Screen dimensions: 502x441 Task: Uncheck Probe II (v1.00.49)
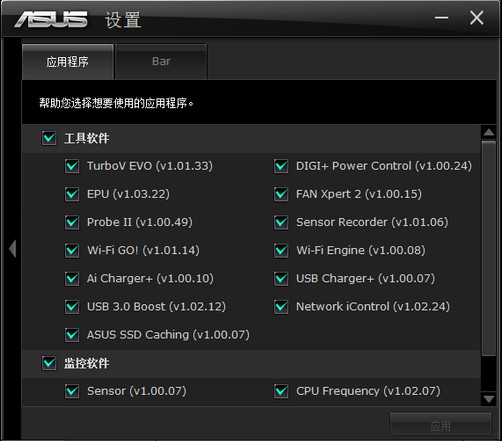72,222
